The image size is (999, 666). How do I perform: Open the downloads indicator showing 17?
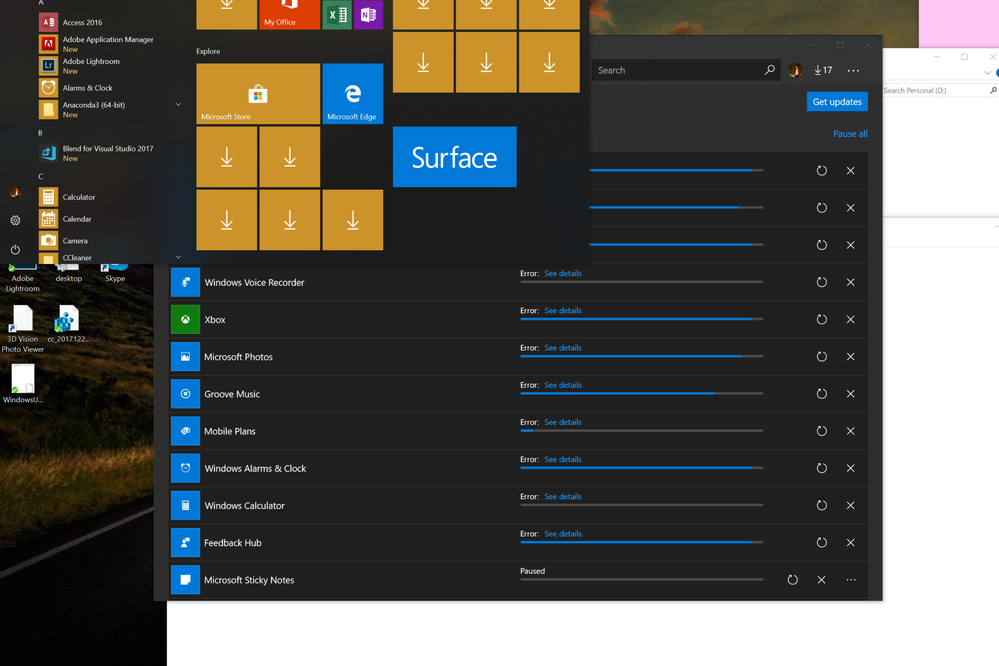[823, 70]
